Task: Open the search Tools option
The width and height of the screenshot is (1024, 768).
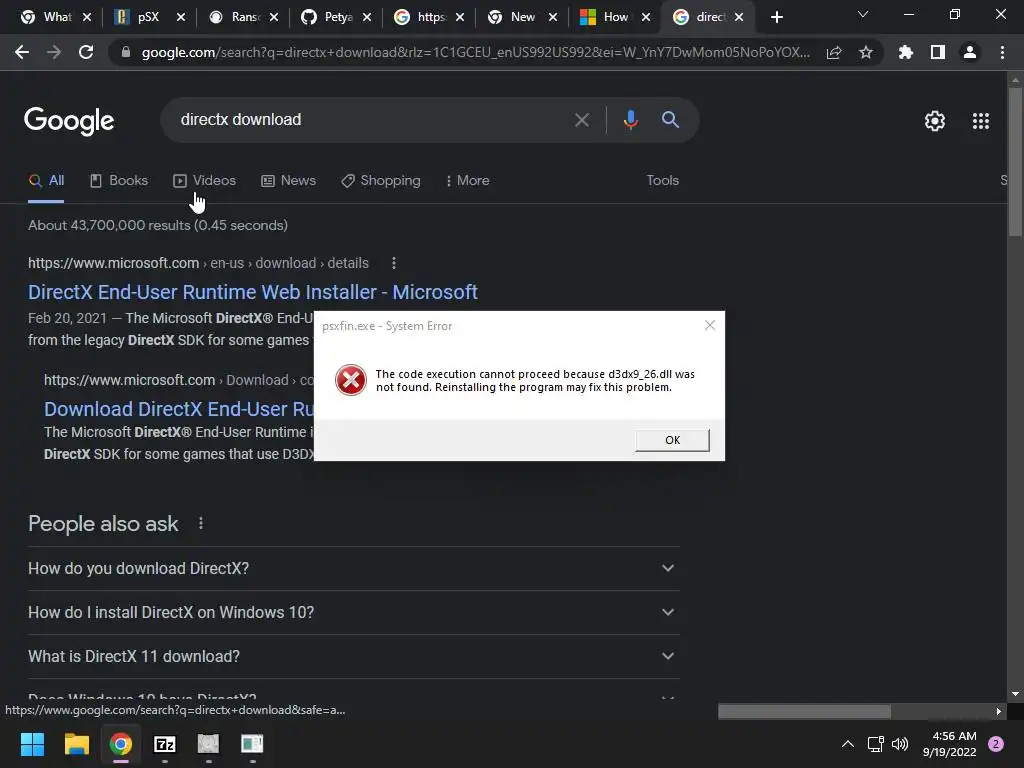Action: click(x=662, y=180)
